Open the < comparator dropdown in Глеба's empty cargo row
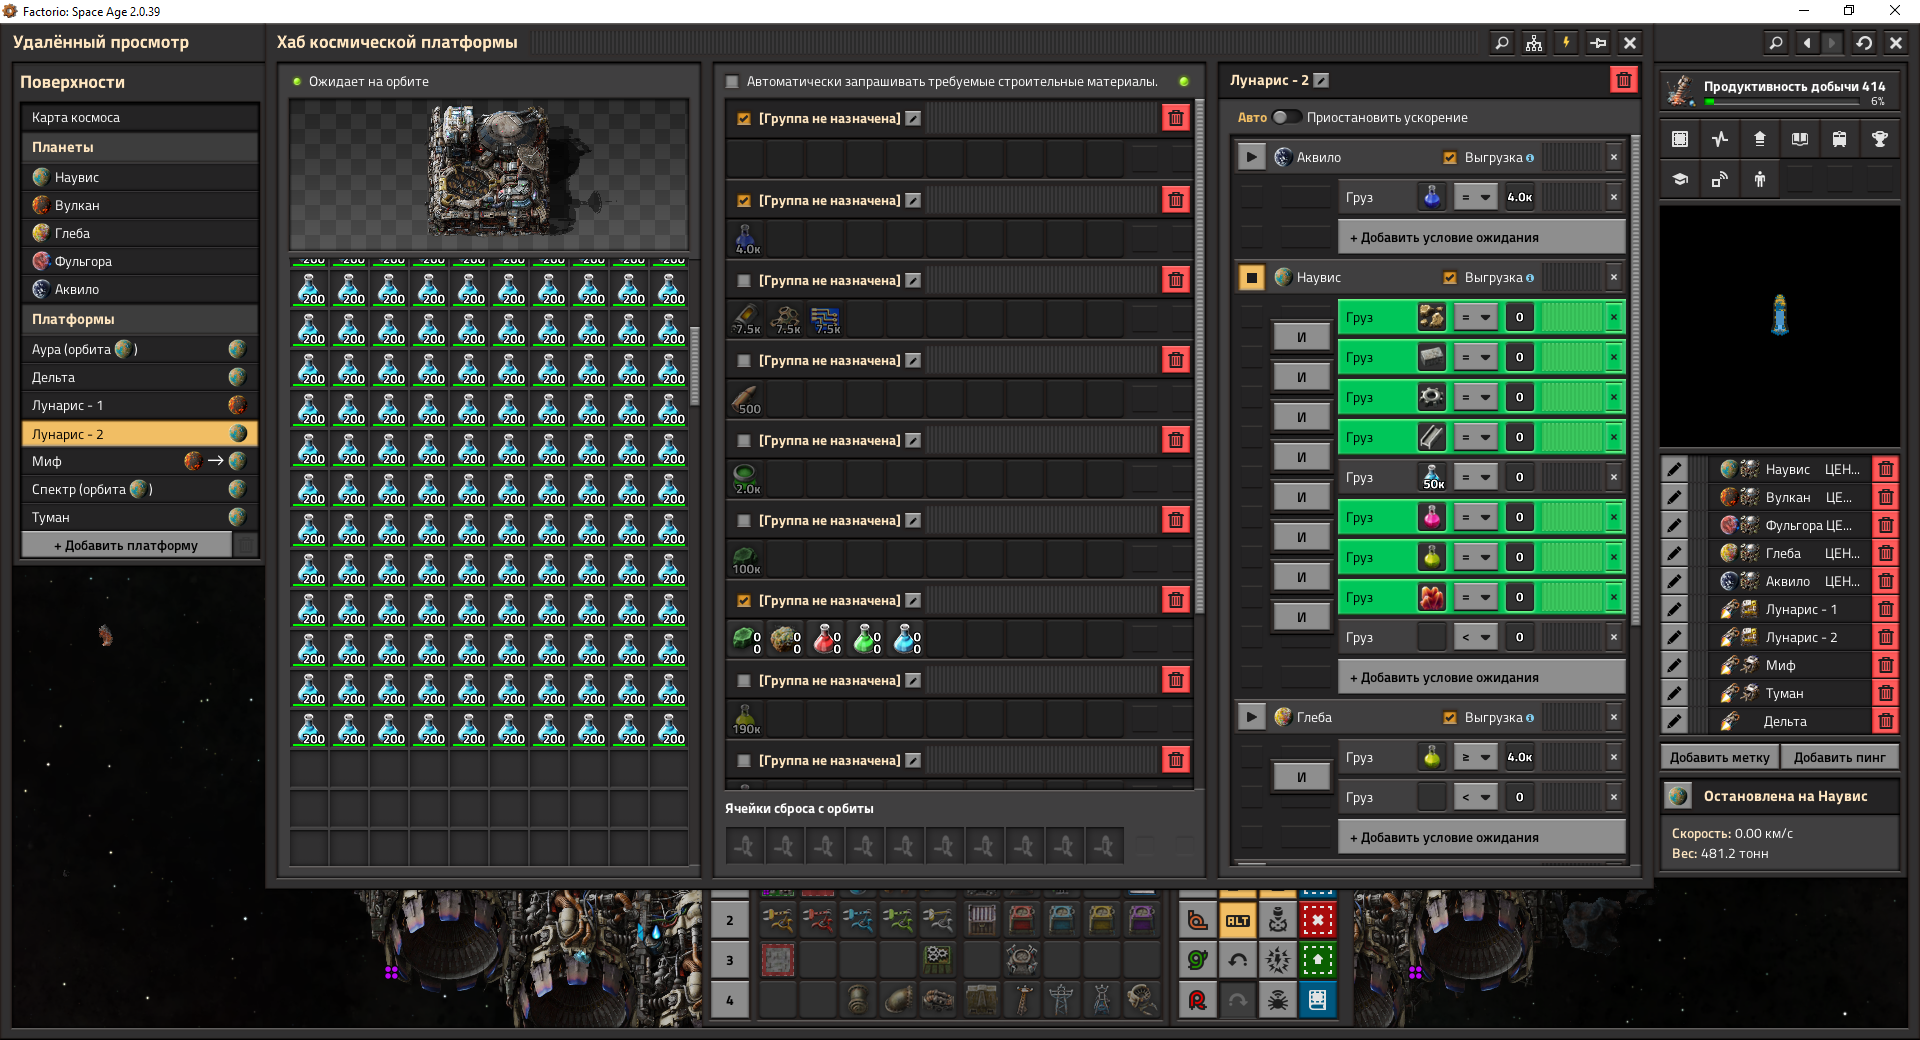This screenshot has width=1920, height=1040. coord(1475,797)
